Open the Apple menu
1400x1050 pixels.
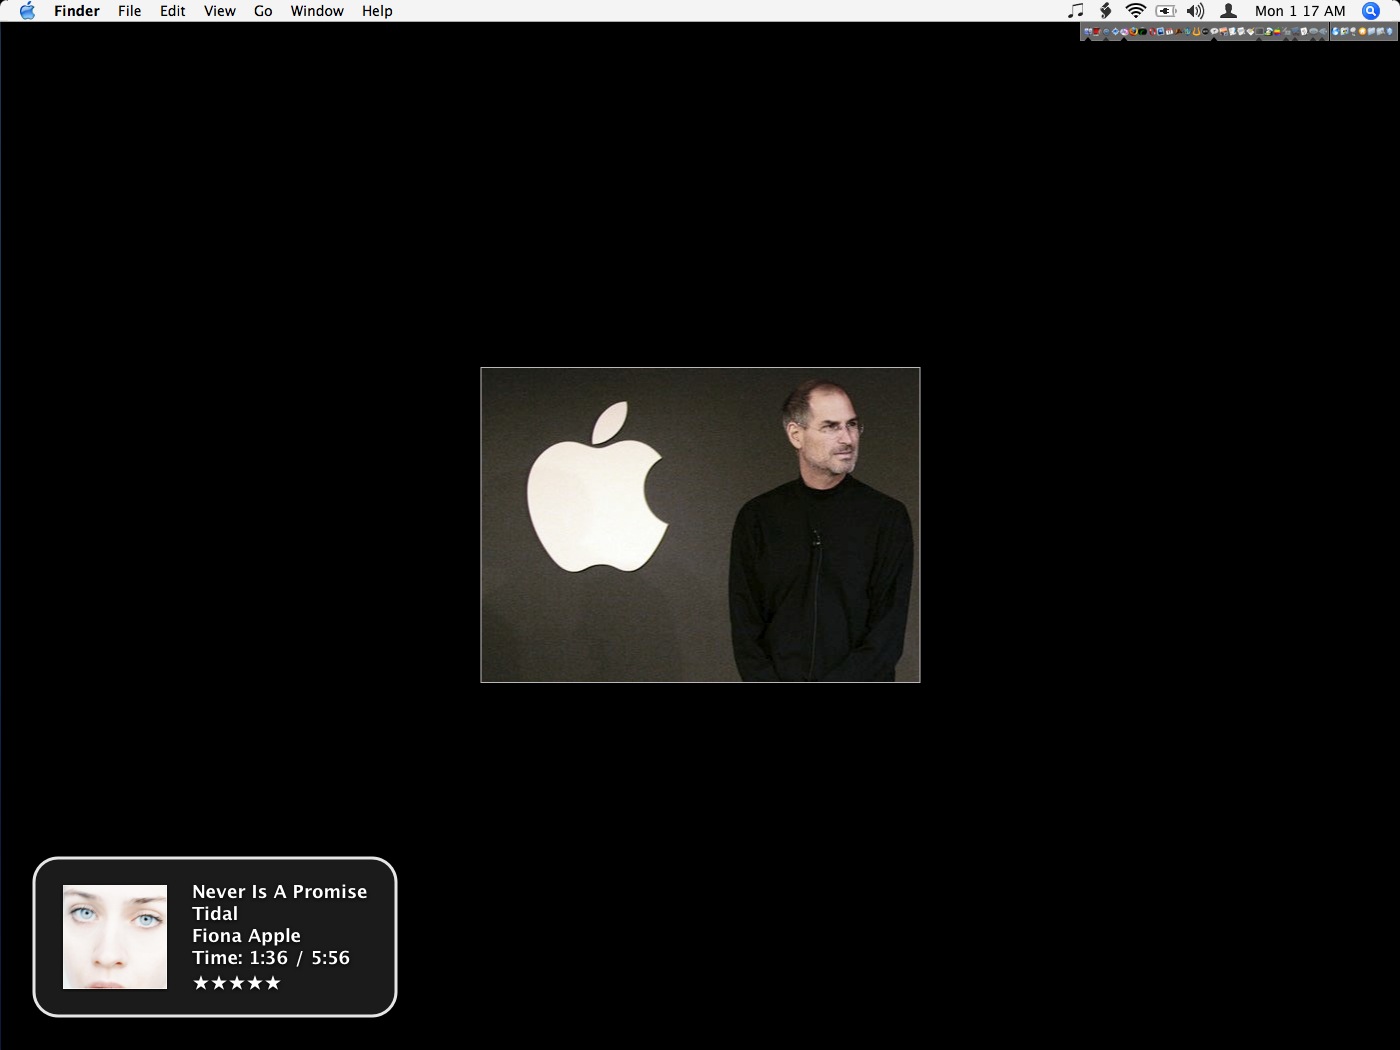(27, 11)
